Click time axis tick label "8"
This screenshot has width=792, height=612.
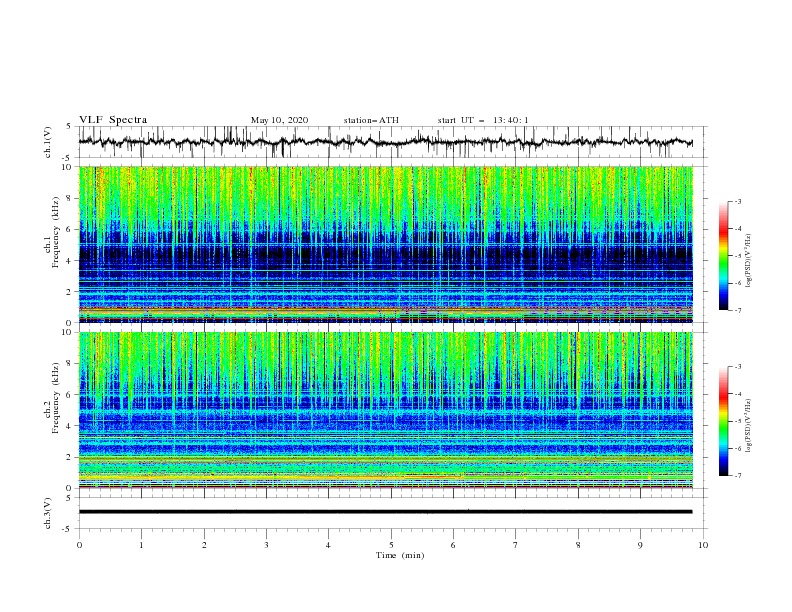click(578, 545)
